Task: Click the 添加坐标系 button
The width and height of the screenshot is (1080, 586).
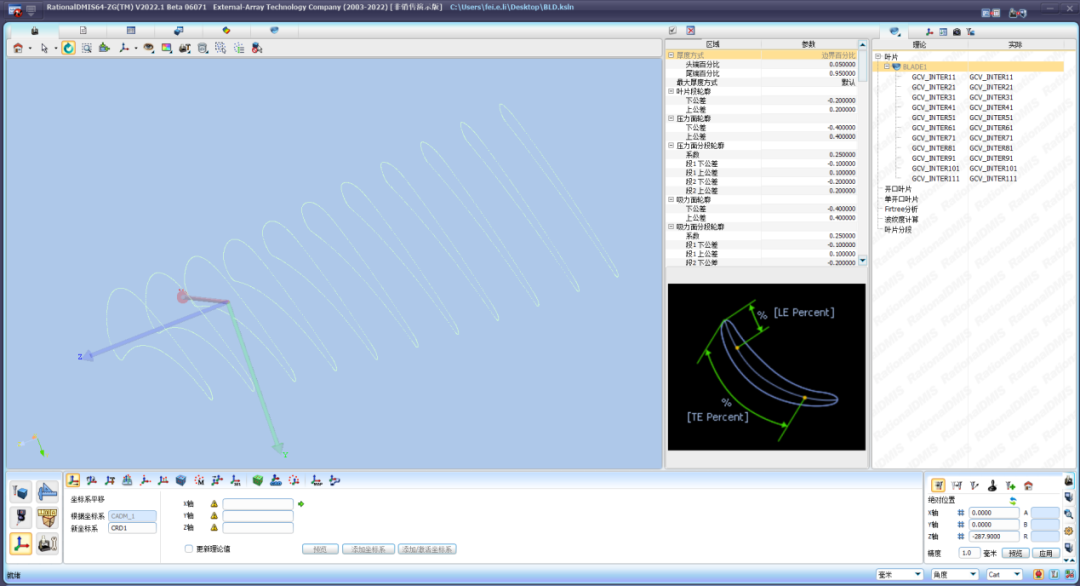Action: tap(367, 549)
